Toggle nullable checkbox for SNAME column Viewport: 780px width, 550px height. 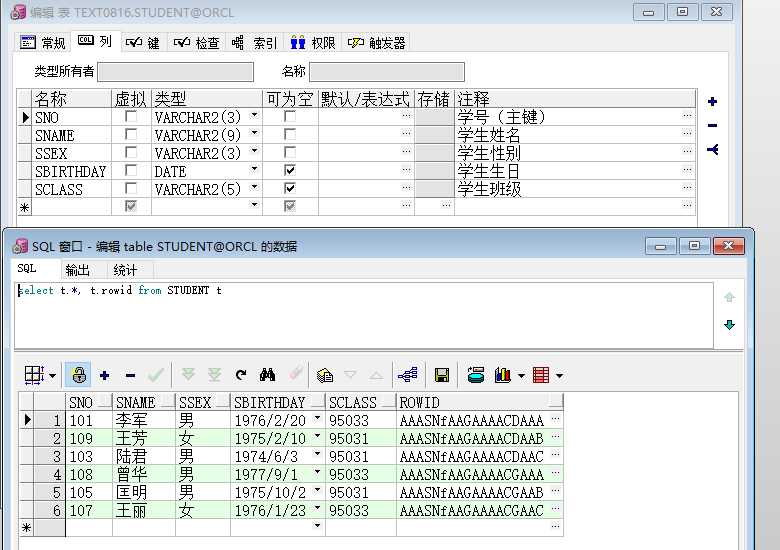pyautogui.click(x=290, y=134)
